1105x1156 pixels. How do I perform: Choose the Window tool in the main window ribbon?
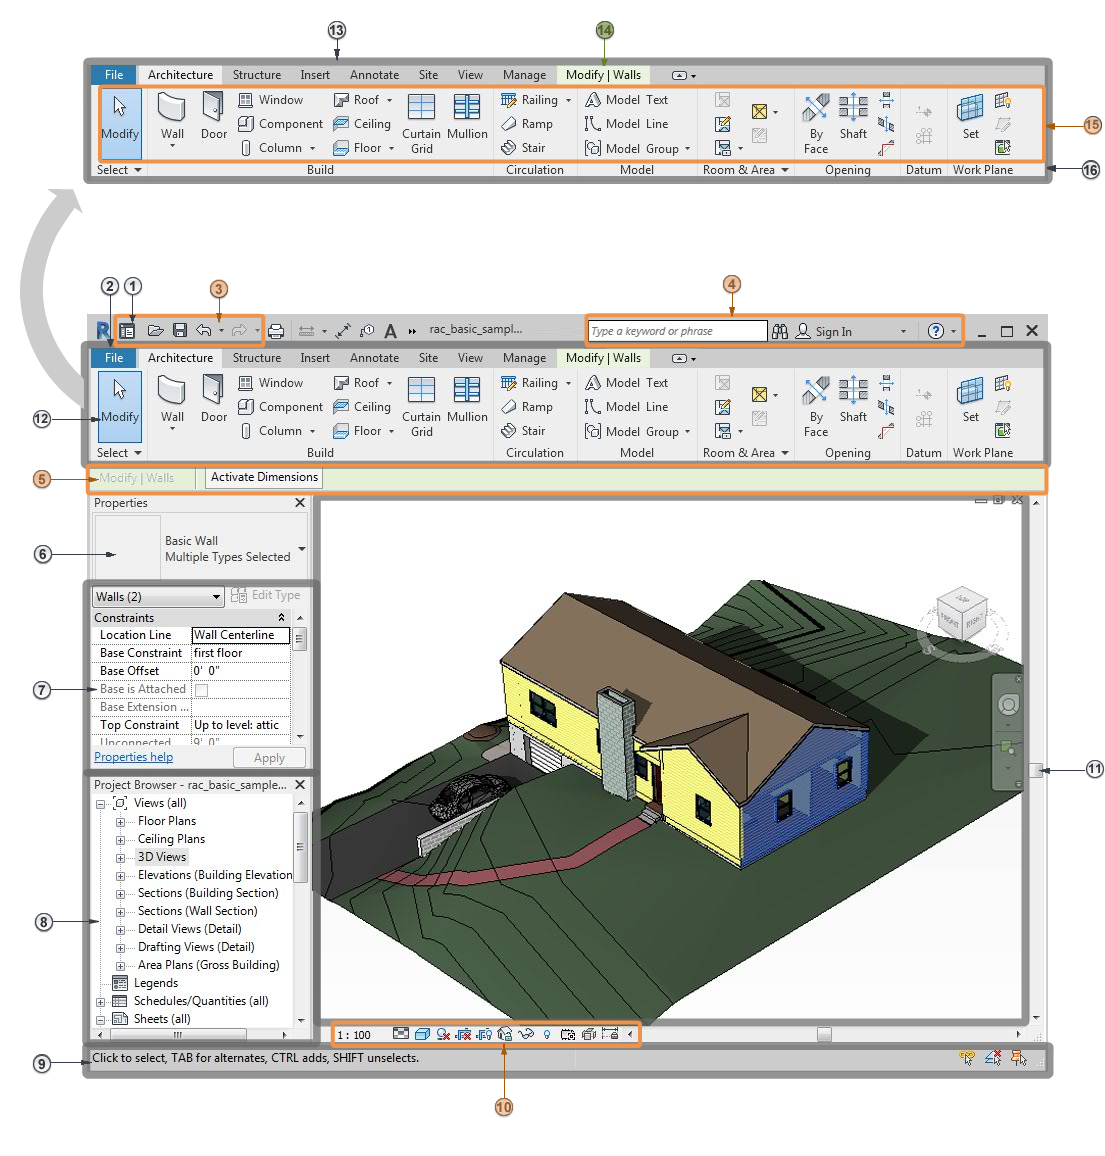click(x=271, y=383)
